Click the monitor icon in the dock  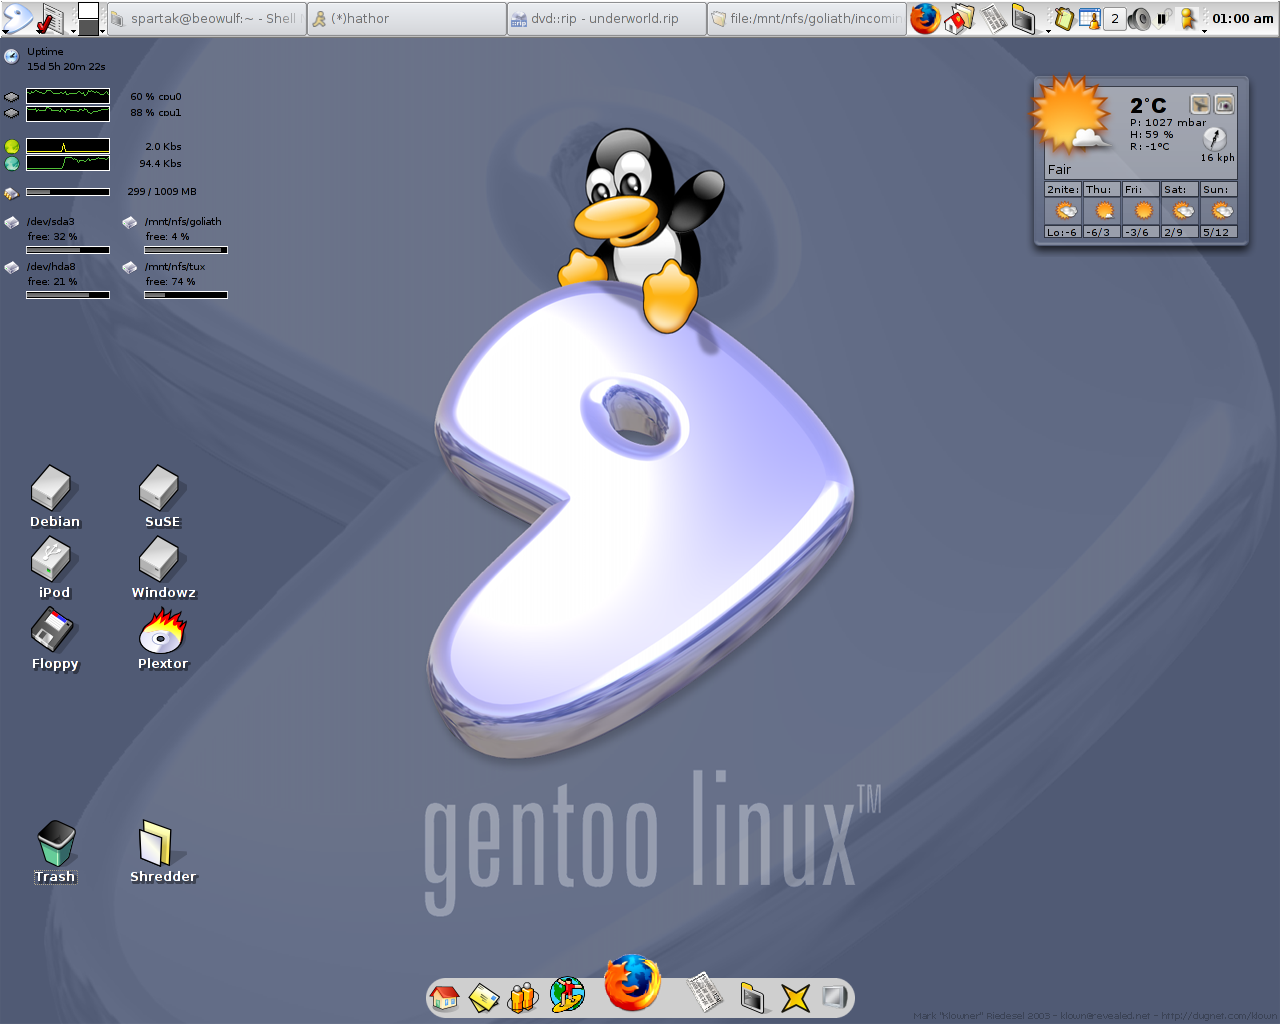834,996
